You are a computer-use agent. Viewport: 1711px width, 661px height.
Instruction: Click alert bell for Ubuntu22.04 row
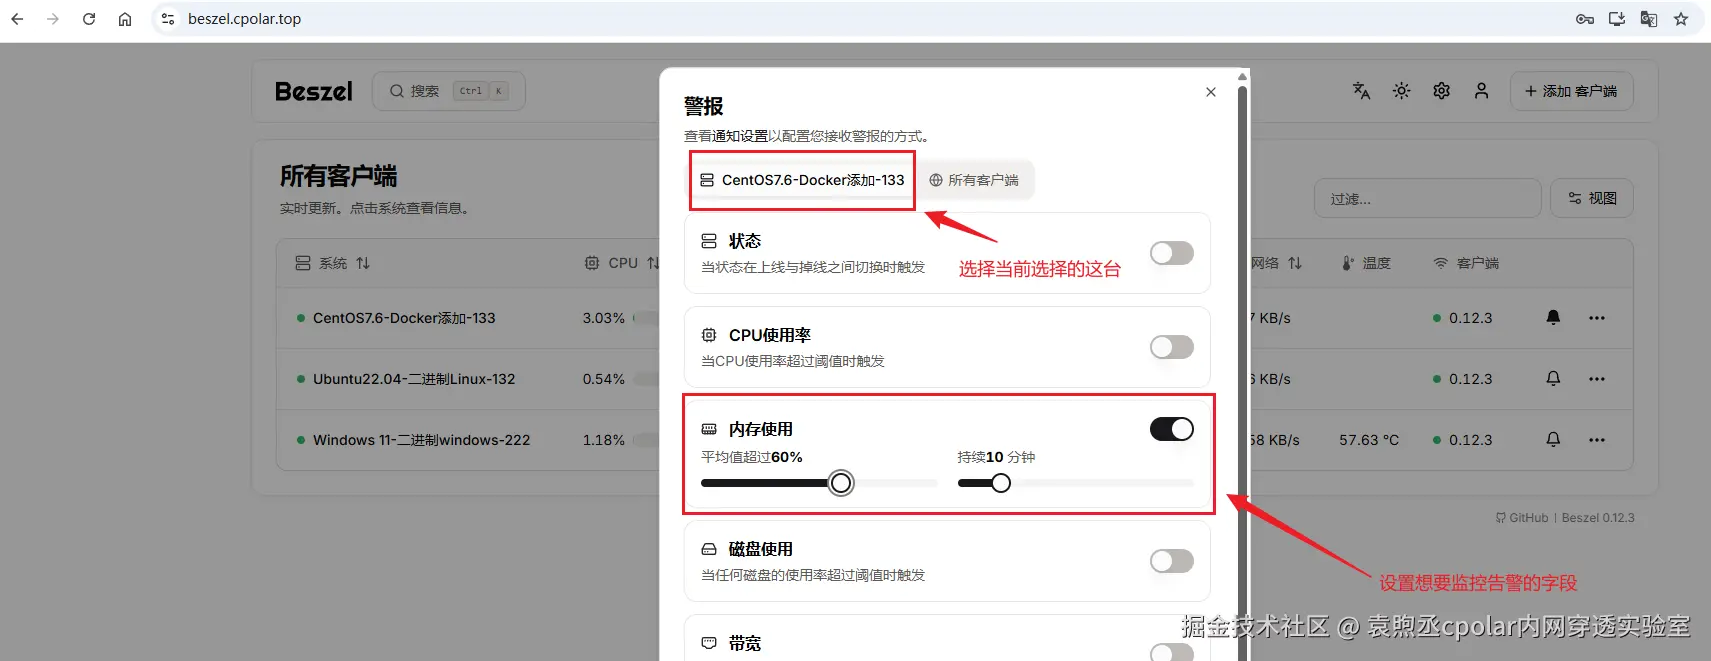(1553, 379)
